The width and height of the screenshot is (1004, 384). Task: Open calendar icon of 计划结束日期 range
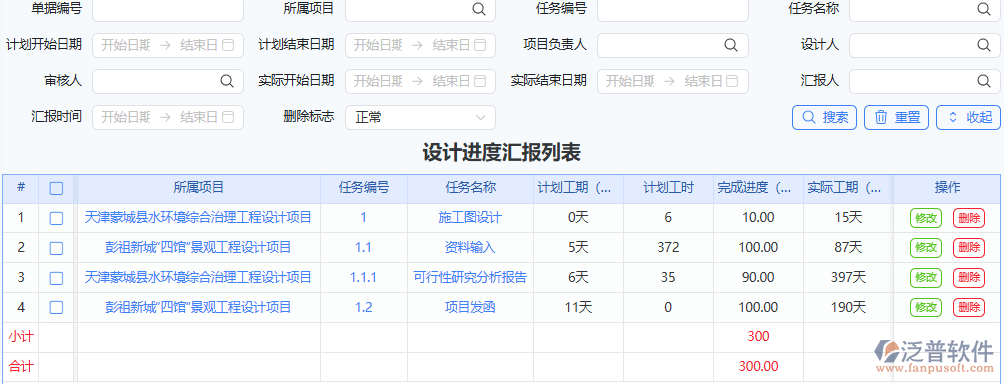[x=480, y=45]
